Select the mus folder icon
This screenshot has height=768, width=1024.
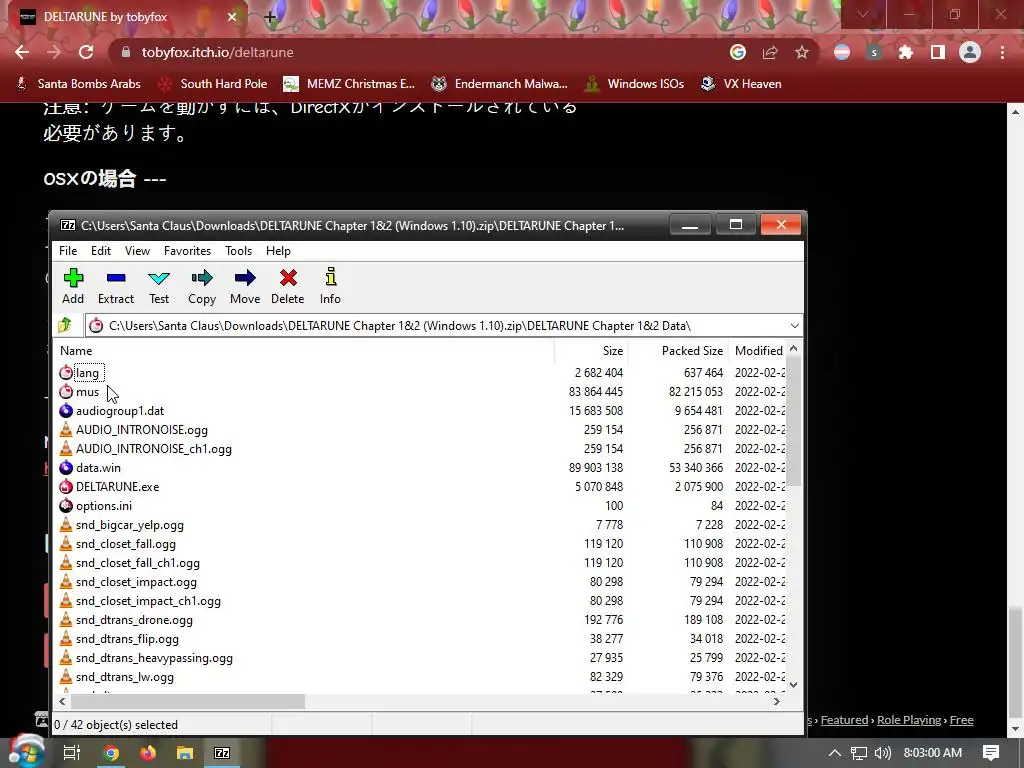click(x=66, y=391)
